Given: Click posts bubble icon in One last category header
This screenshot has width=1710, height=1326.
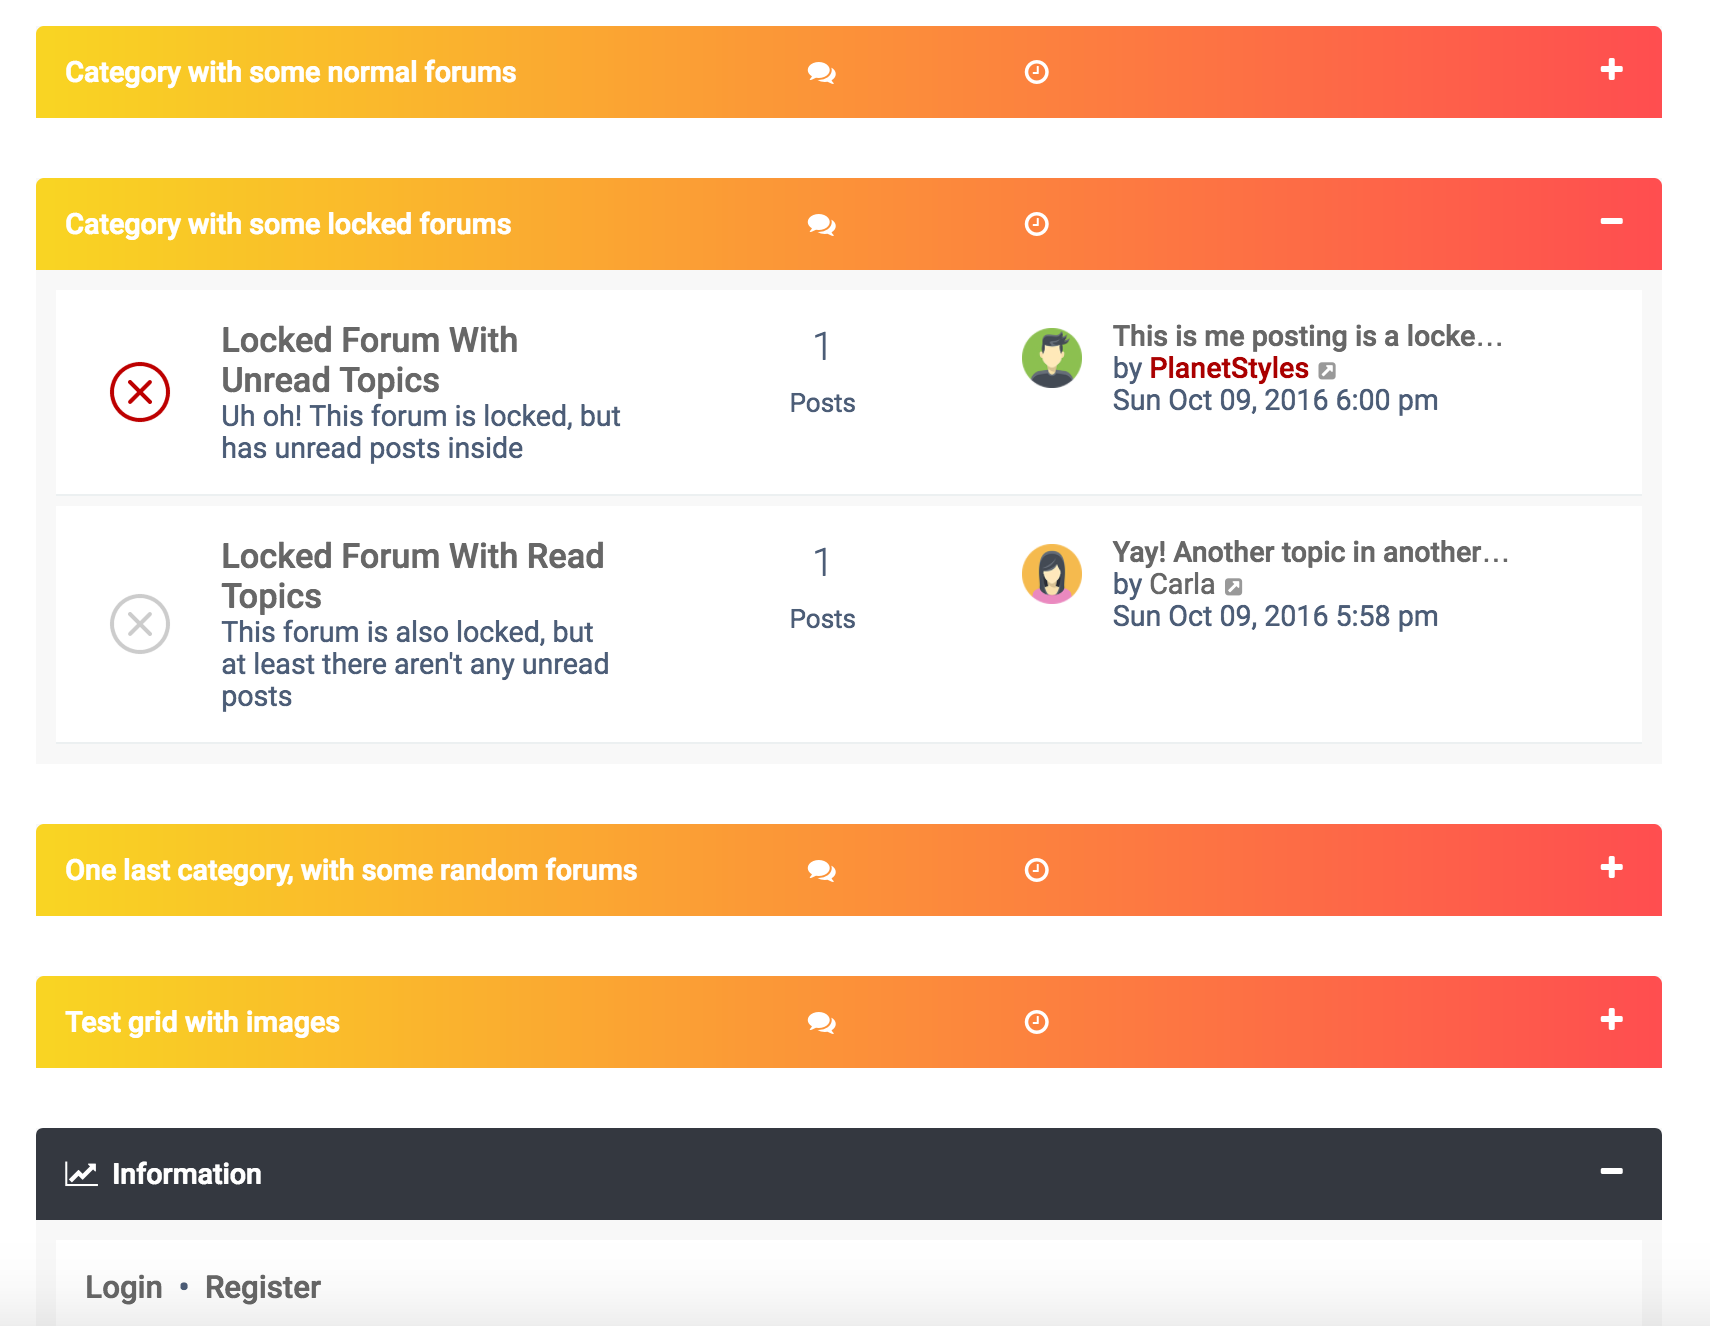Looking at the screenshot, I should [x=822, y=871].
